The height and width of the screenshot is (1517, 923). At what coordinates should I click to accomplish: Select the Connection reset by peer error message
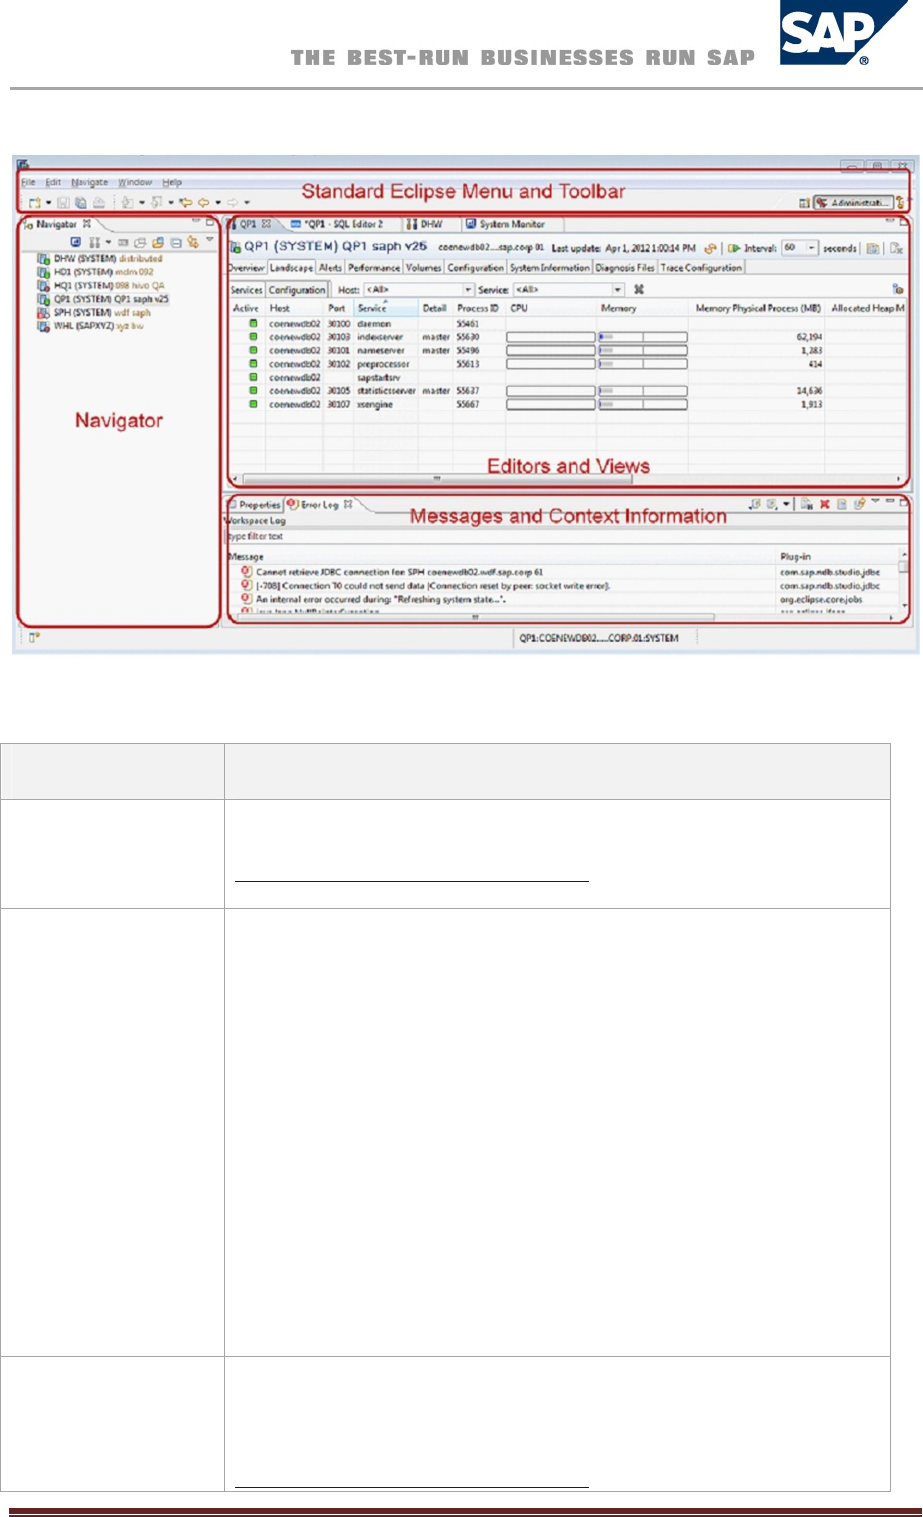coord(433,586)
